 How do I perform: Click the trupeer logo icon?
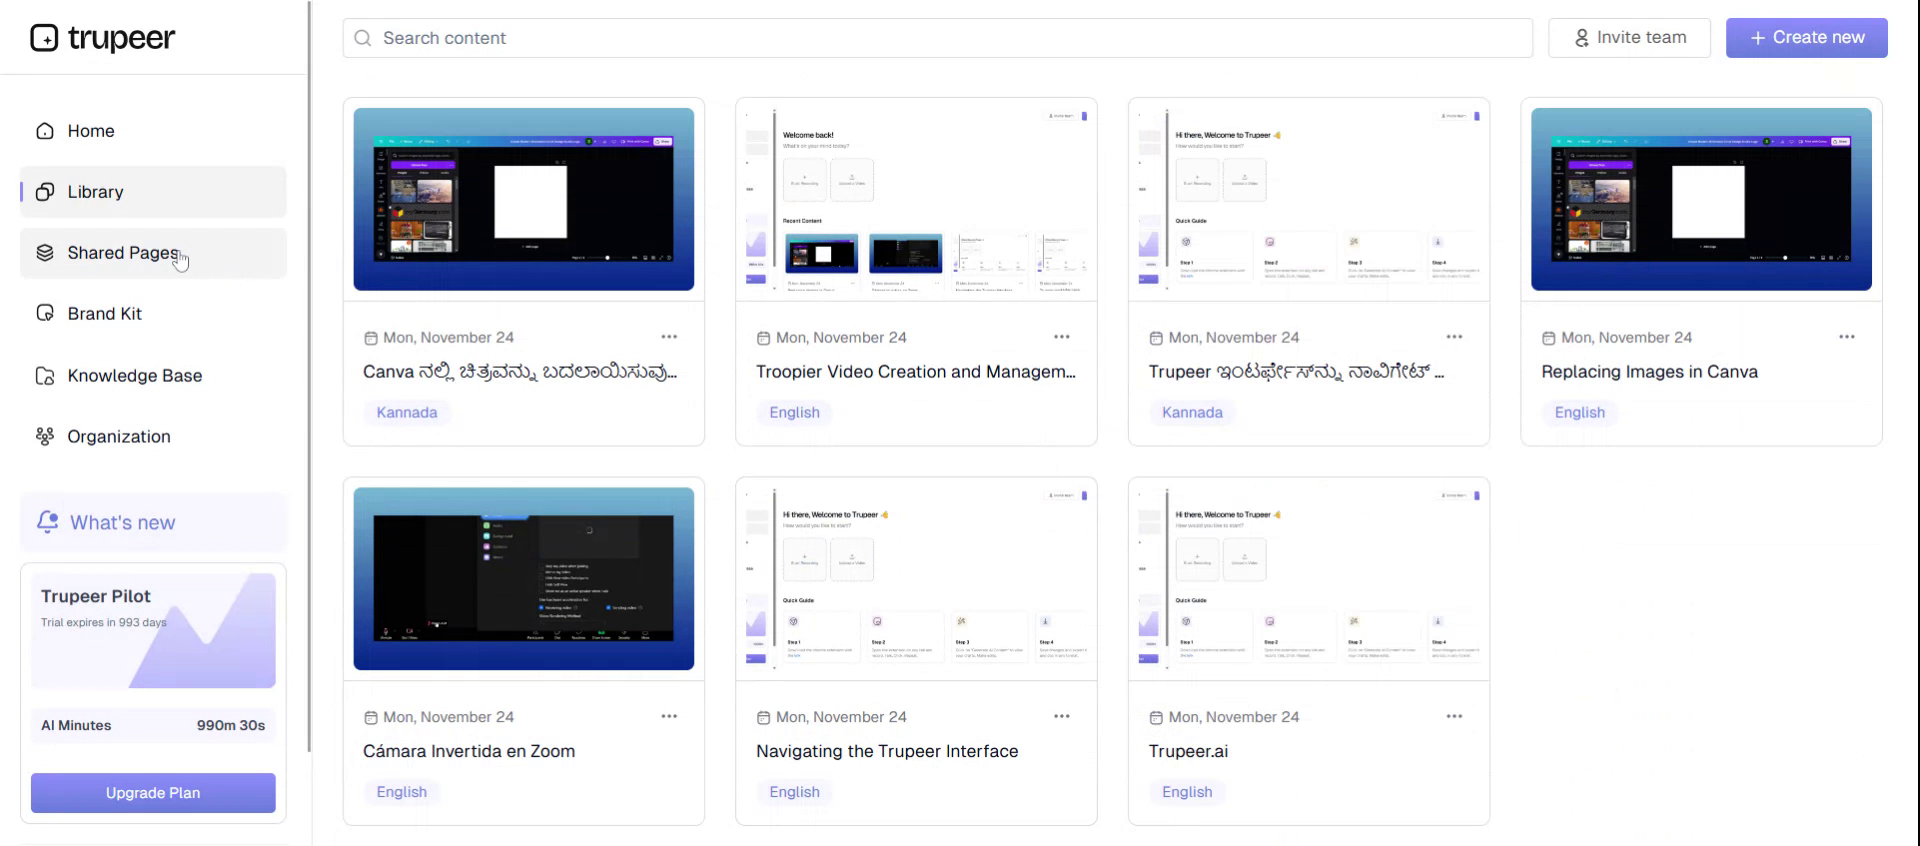(x=44, y=38)
